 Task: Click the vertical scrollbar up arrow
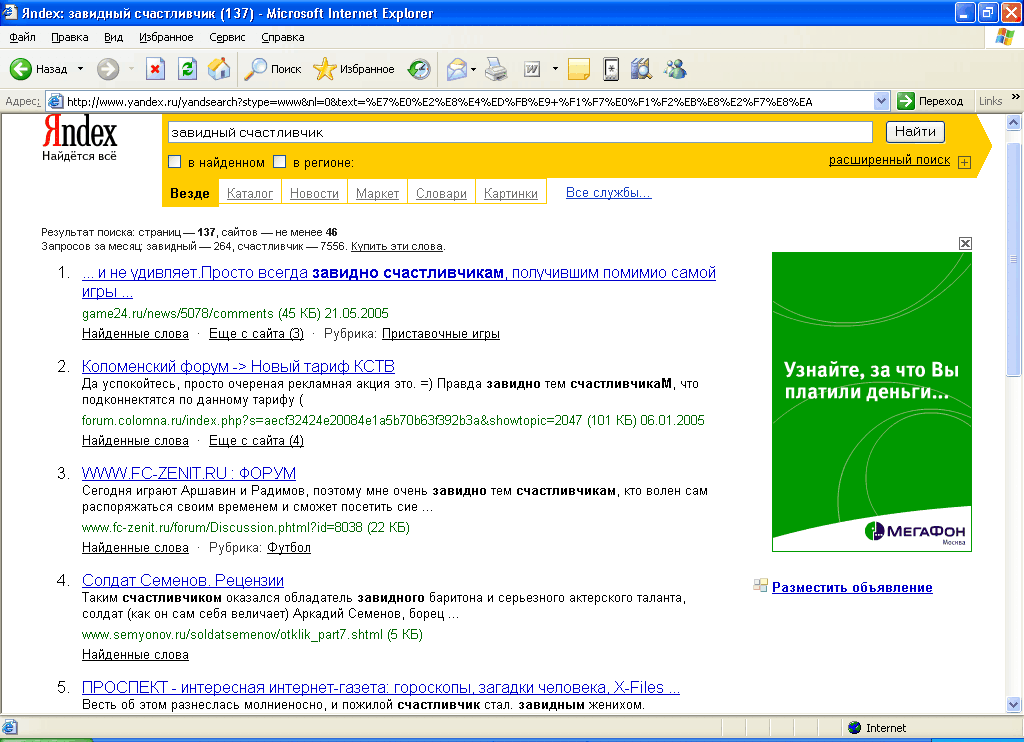coord(1014,122)
